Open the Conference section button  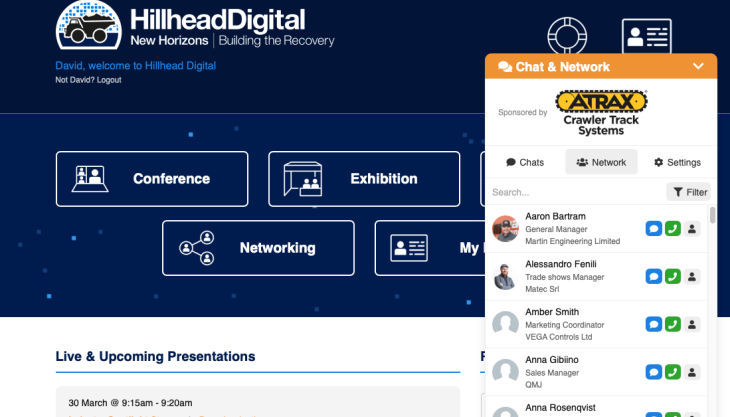[x=152, y=179]
